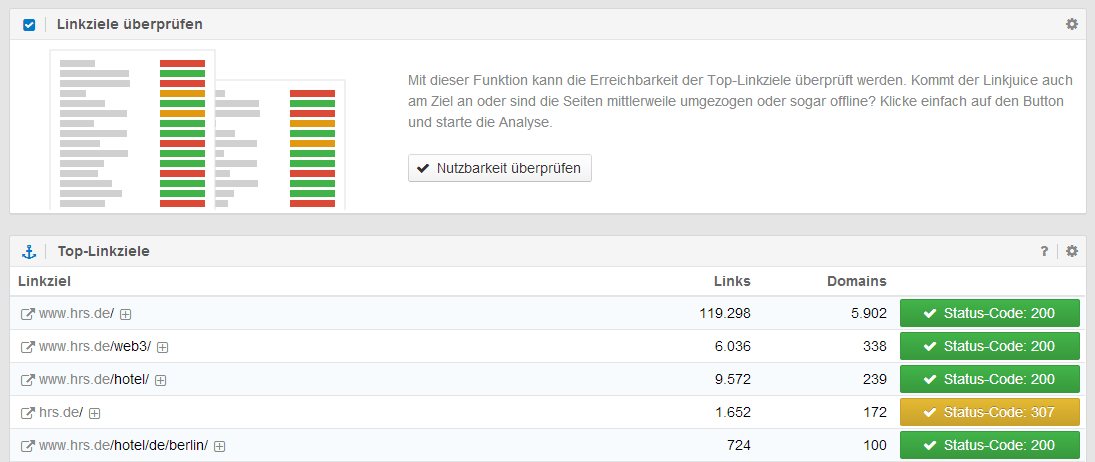Open external link icon for www.hrs.de/hotel/de/berlin/

[27, 446]
